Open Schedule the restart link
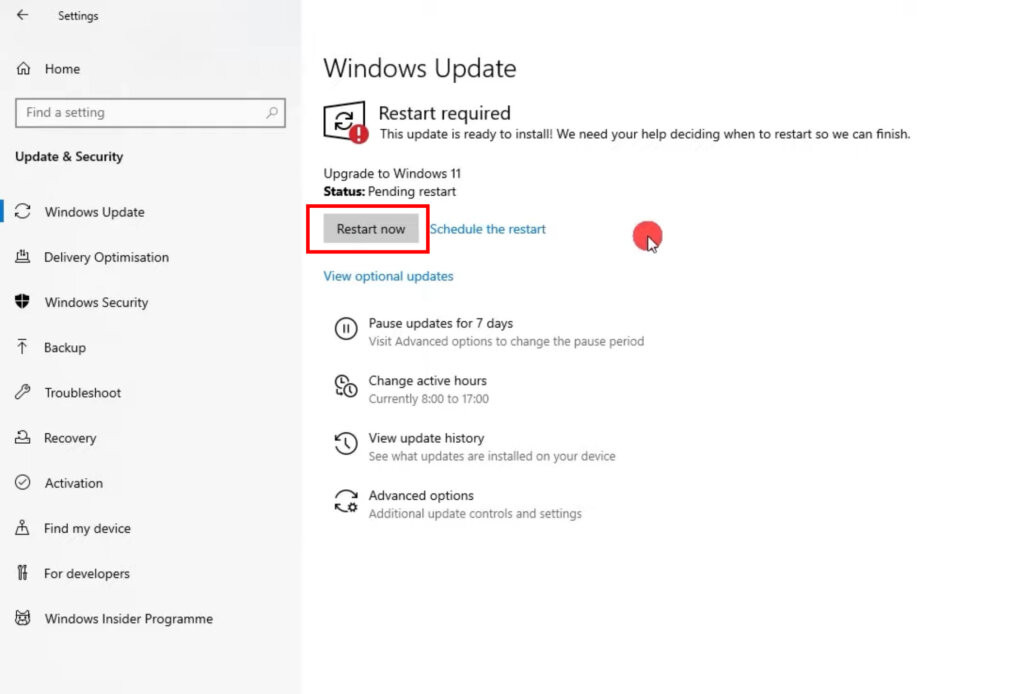Screen dimensions: 1024x694 click(x=488, y=229)
